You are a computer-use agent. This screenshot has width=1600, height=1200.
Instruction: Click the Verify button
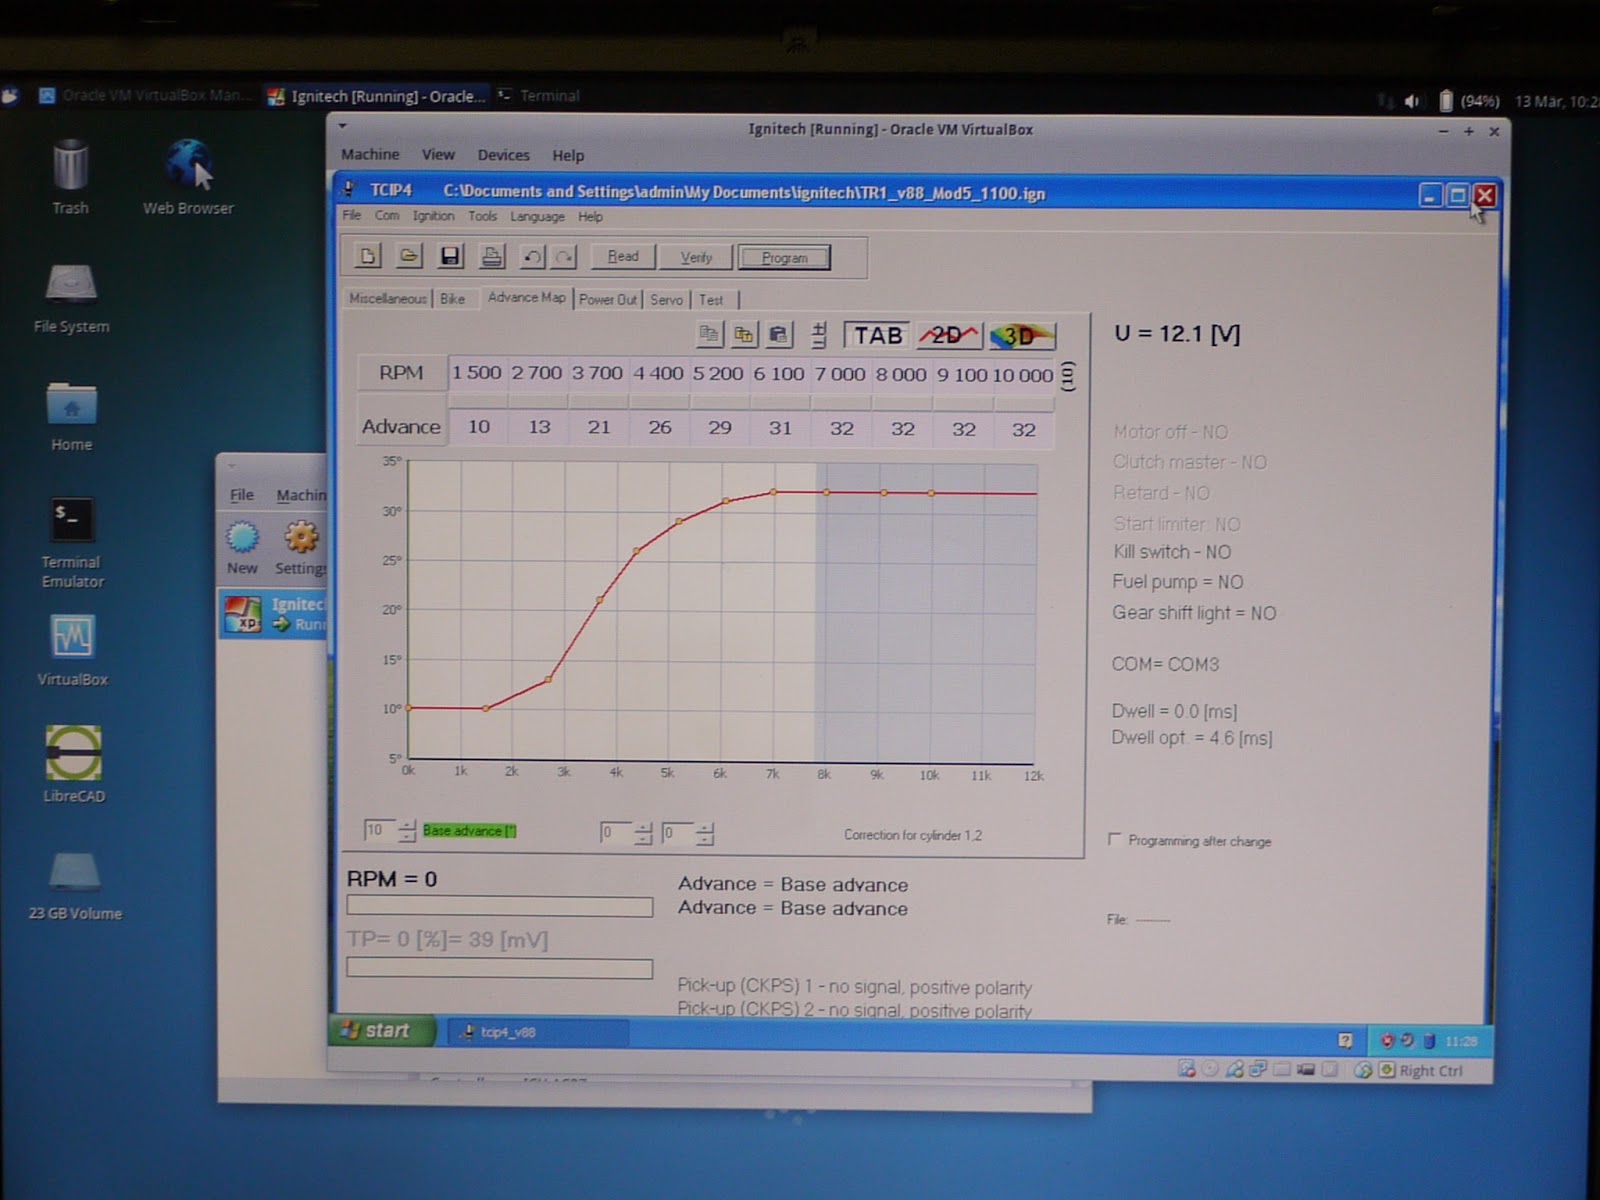(x=696, y=257)
